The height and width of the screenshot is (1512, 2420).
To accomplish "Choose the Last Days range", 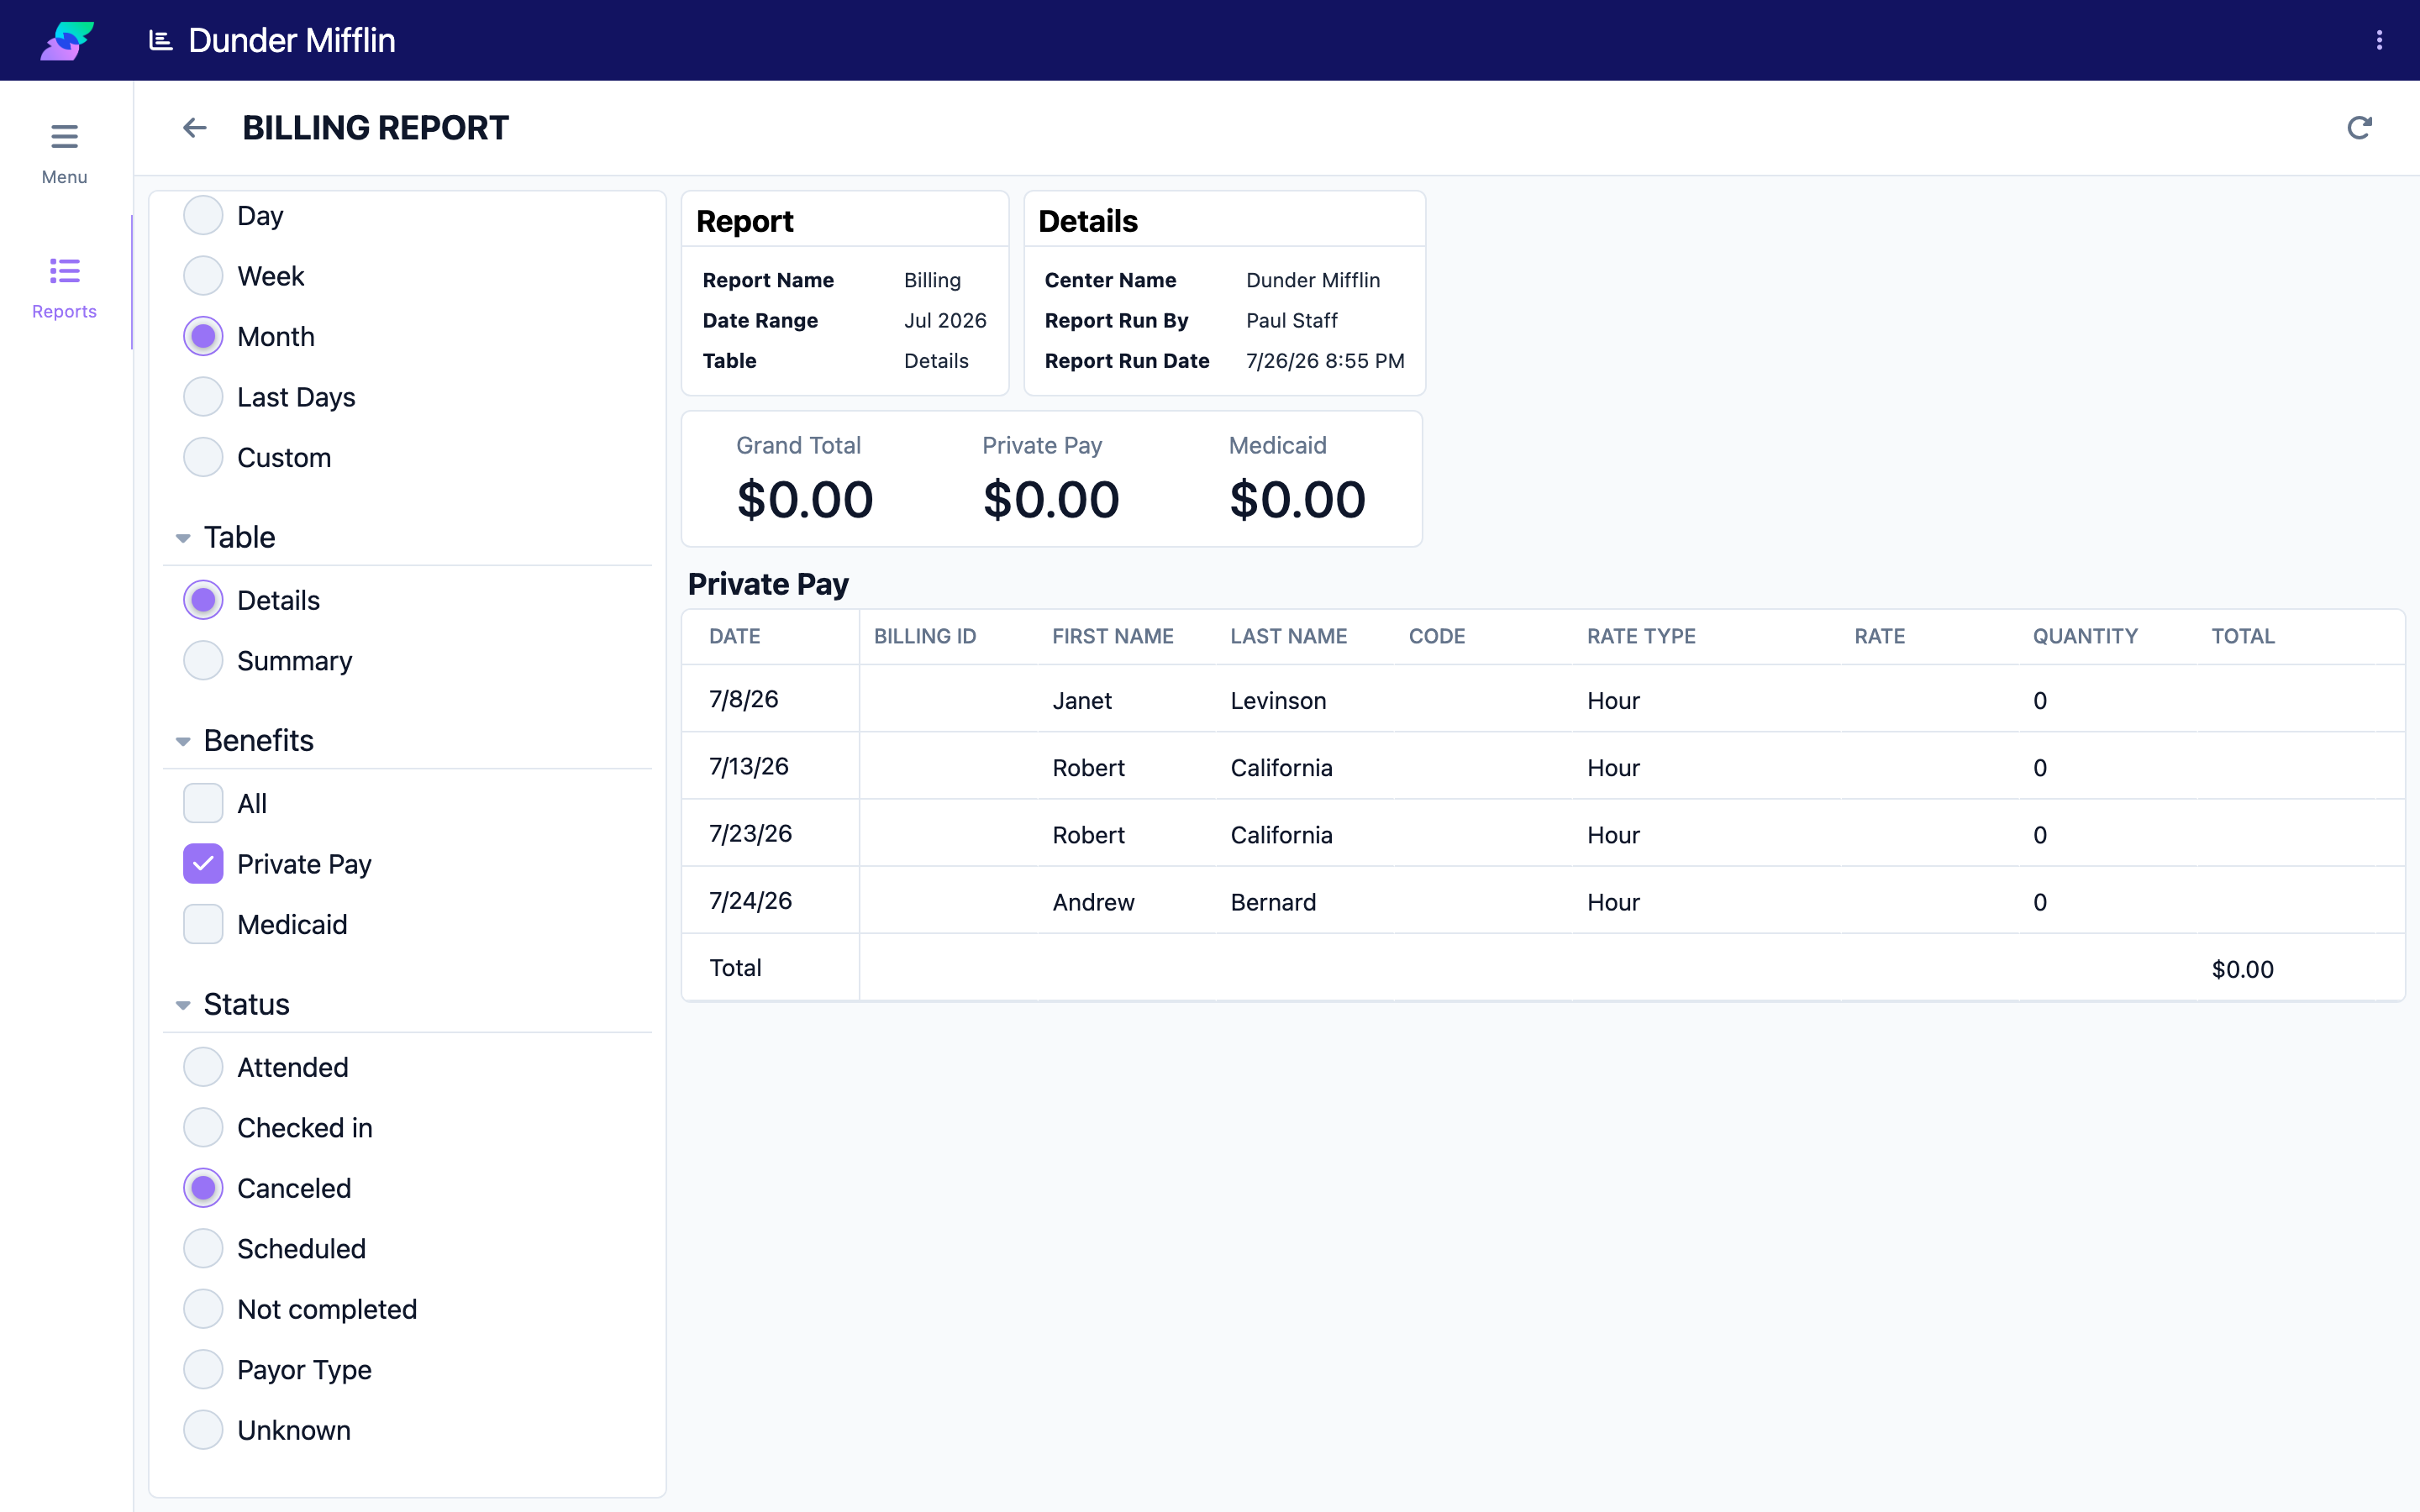I will tap(203, 397).
